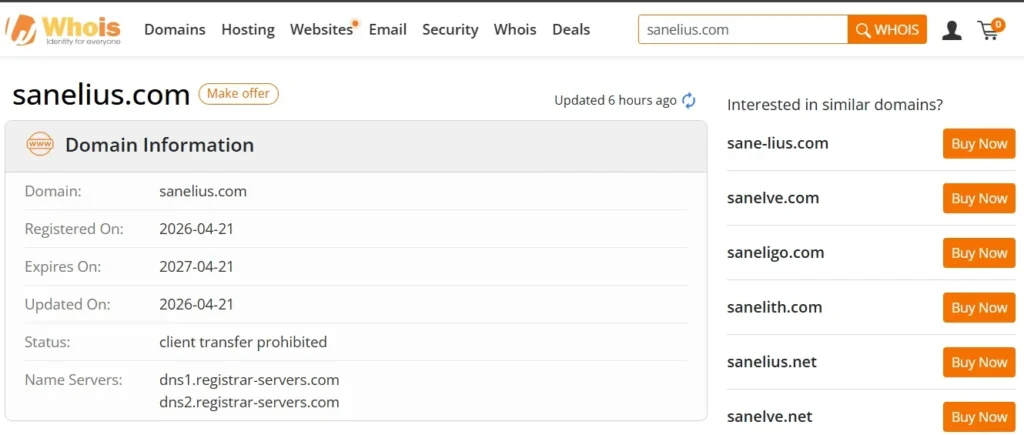Buy Now for sanelius.net
The height and width of the screenshot is (435, 1024).
[978, 362]
